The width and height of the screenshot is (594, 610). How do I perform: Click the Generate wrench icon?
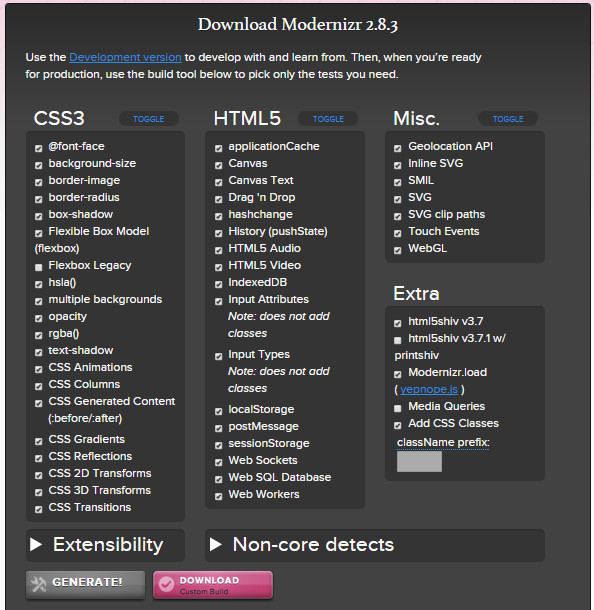[39, 584]
